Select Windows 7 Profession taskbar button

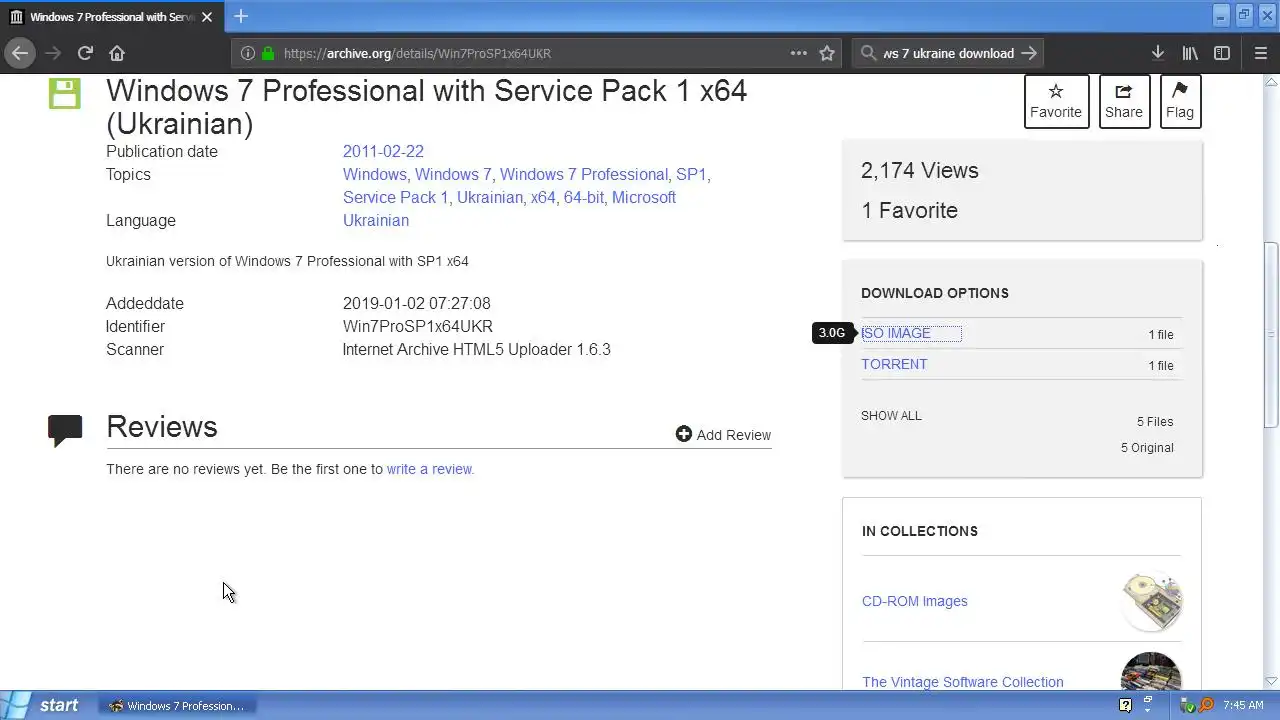pos(176,706)
